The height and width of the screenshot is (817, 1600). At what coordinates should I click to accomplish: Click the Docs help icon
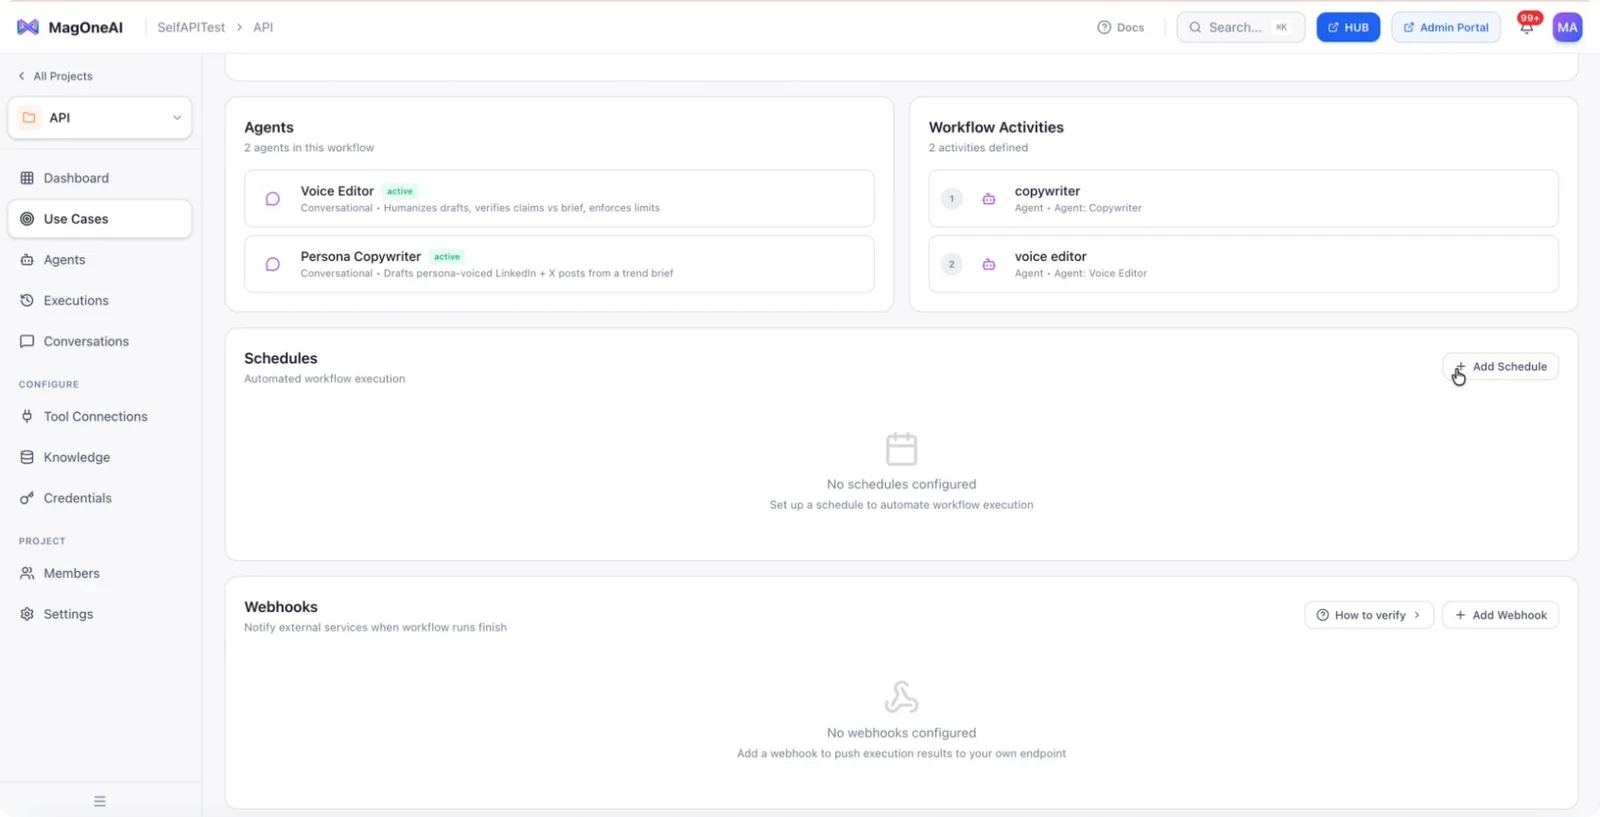pyautogui.click(x=1104, y=27)
